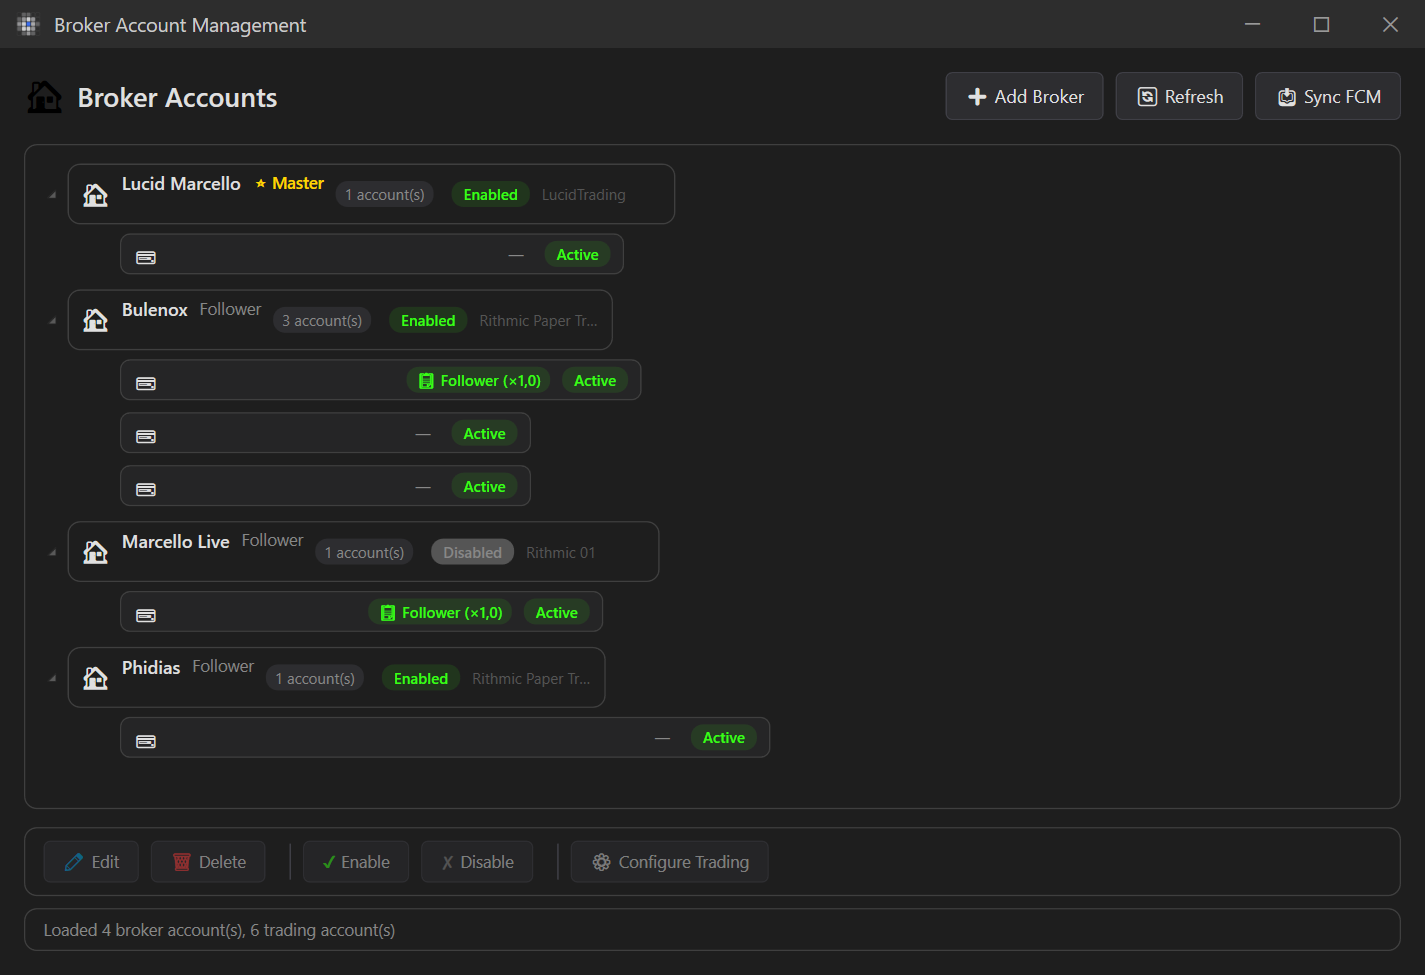Click the card icon under Phidias

point(146,741)
